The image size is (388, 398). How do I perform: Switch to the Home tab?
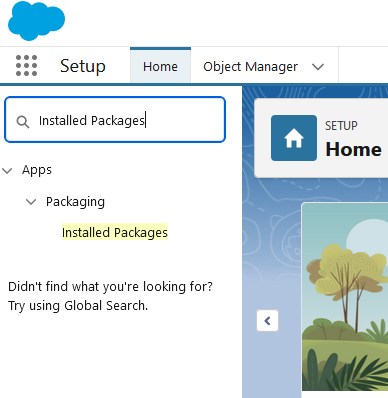160,66
